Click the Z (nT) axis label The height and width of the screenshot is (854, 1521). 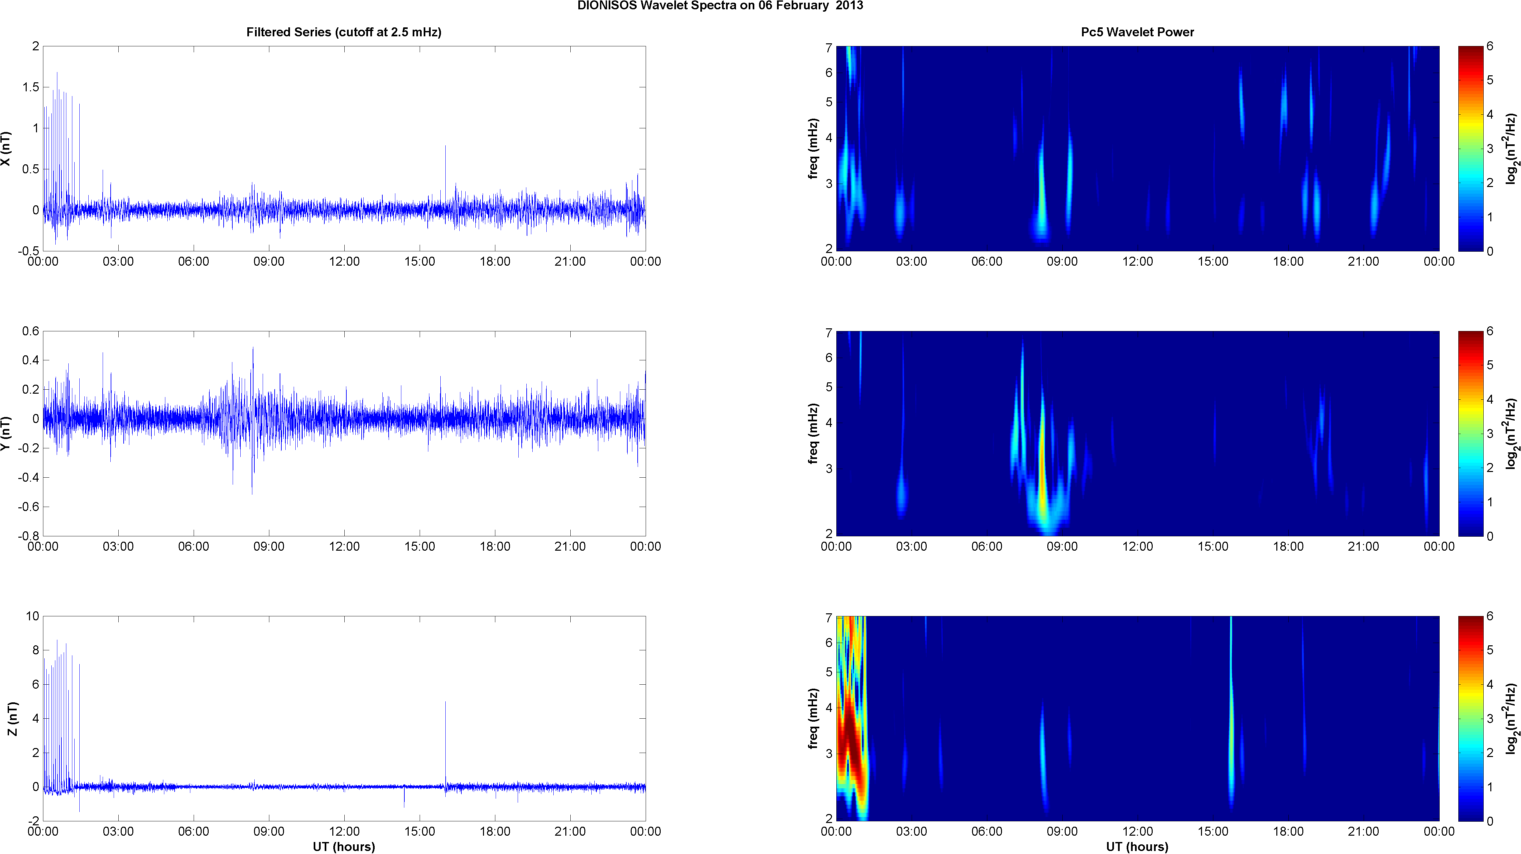click(12, 718)
